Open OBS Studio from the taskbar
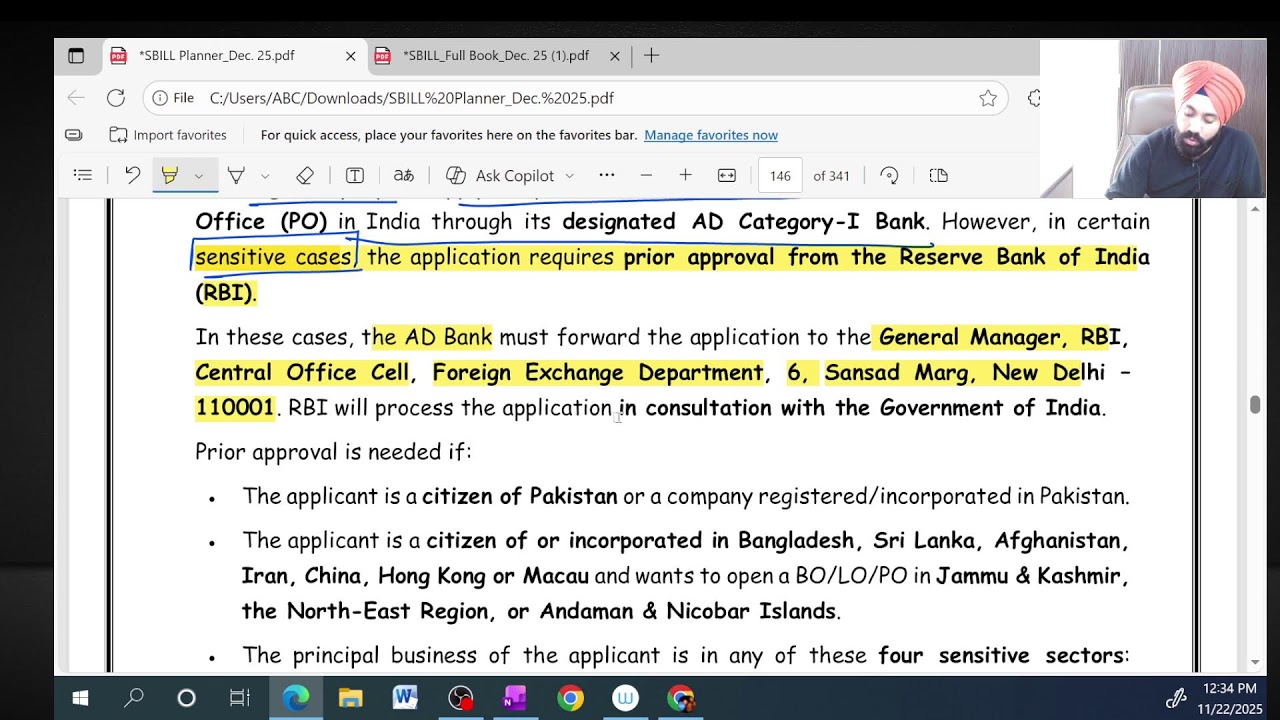Image resolution: width=1280 pixels, height=720 pixels. tap(460, 698)
